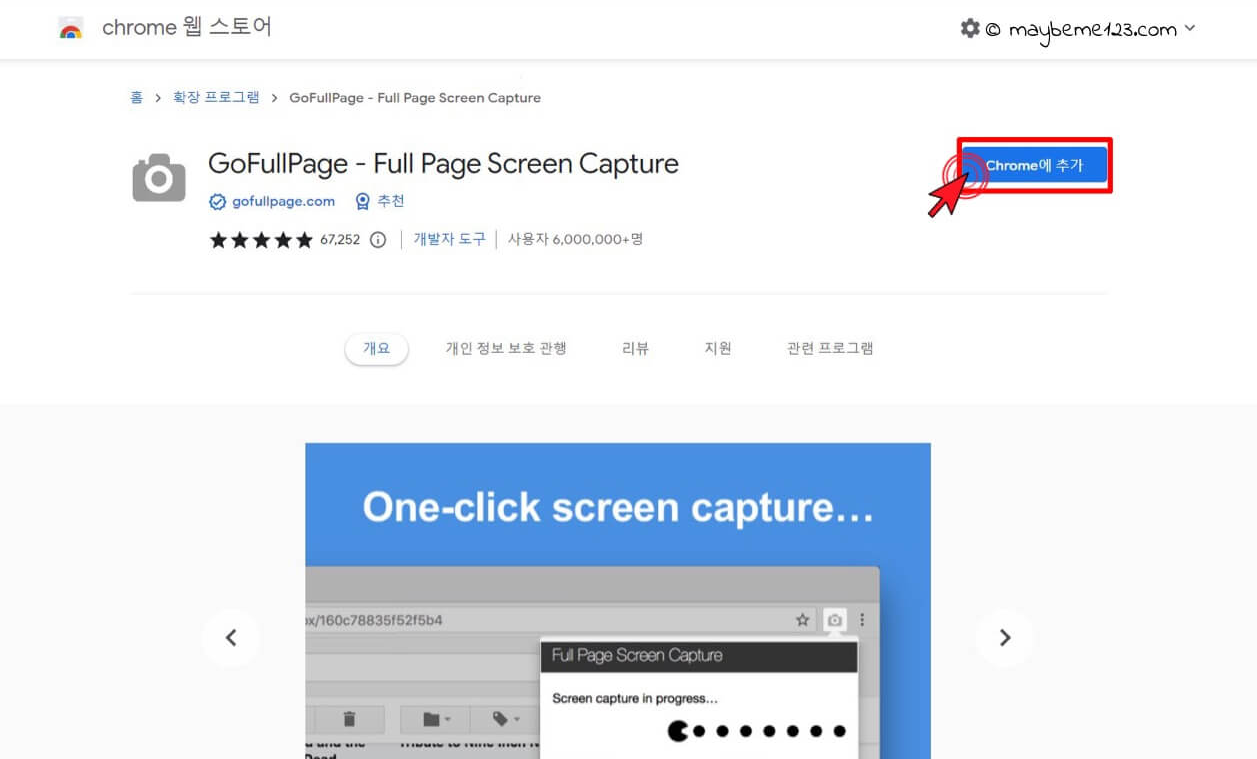
Task: Switch to the 관련 프로그램 tab
Action: click(830, 348)
